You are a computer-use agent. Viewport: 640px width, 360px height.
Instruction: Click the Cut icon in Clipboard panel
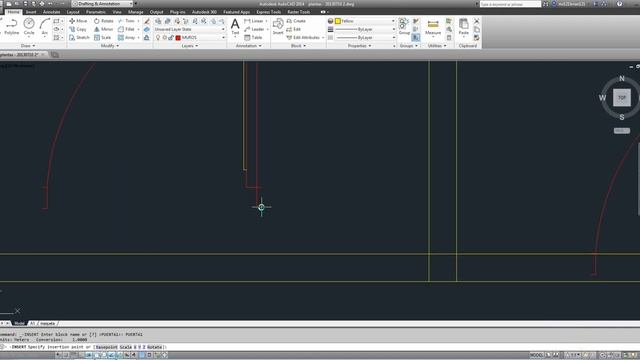coord(476,21)
